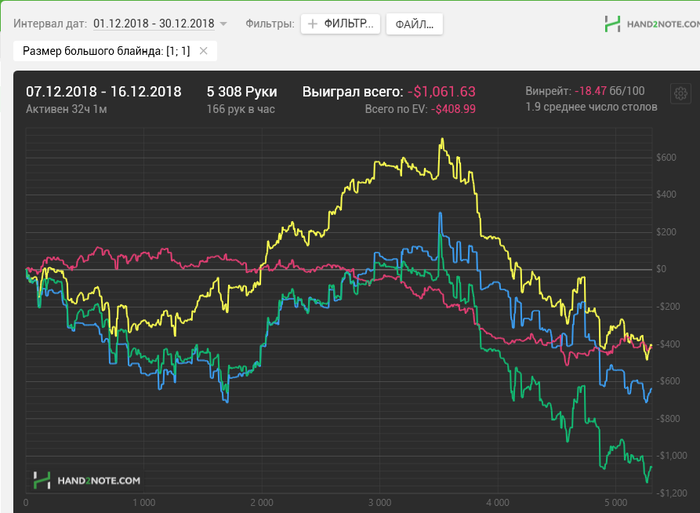Click the plus ФИЛЬТР add-filter button
700x513 pixels.
(x=340, y=24)
